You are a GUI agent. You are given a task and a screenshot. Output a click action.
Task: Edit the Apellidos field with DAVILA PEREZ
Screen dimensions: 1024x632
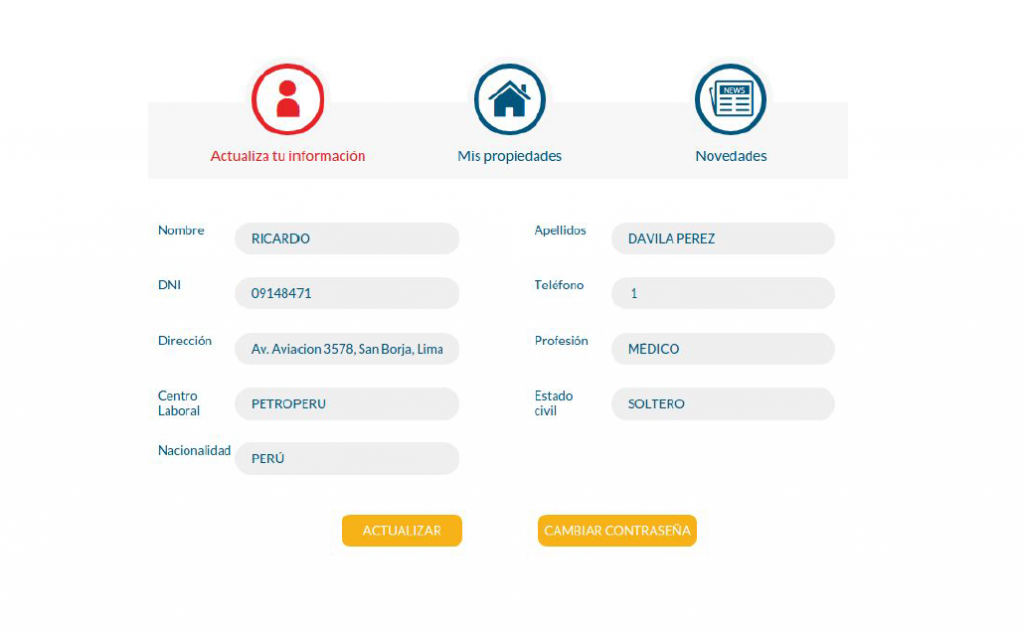click(723, 238)
